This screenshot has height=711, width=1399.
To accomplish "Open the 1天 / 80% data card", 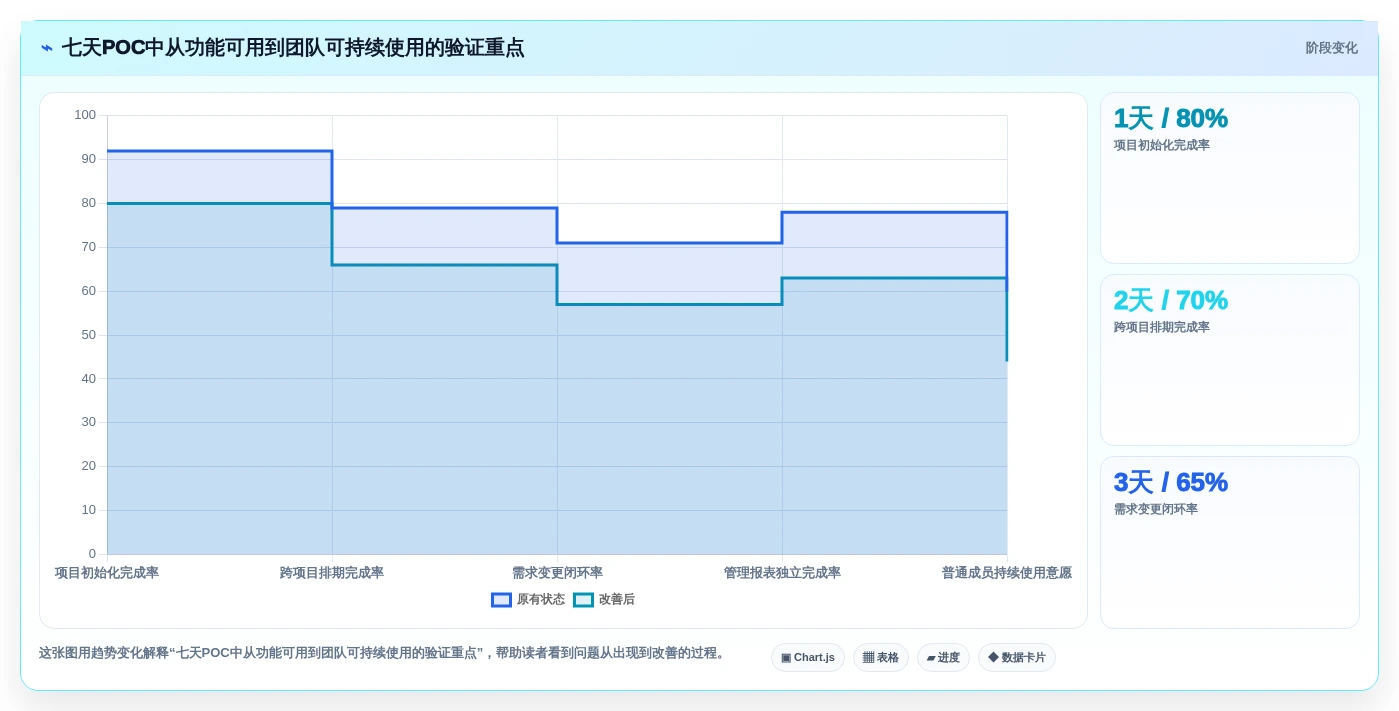I will point(1229,178).
